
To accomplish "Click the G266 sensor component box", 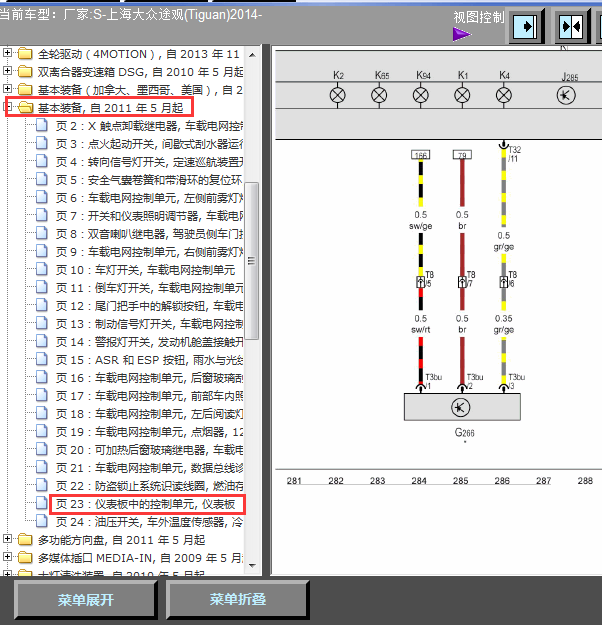I will [462, 407].
